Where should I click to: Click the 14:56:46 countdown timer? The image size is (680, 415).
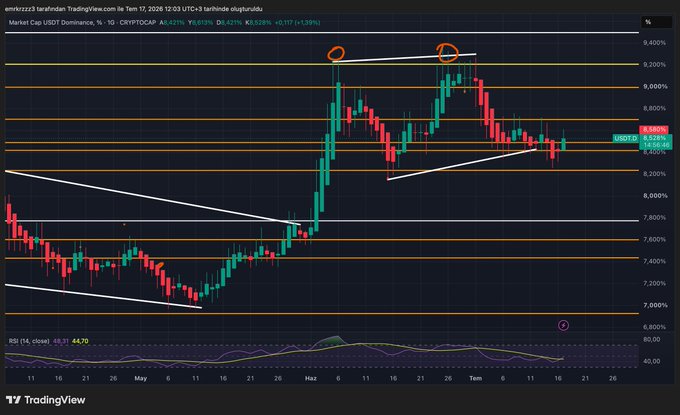pyautogui.click(x=656, y=145)
